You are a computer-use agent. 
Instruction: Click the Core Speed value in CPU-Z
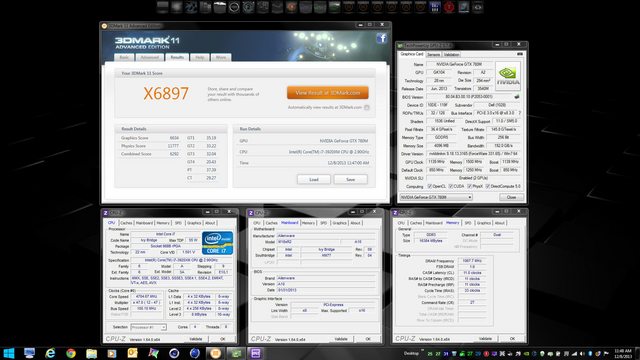pos(147,297)
